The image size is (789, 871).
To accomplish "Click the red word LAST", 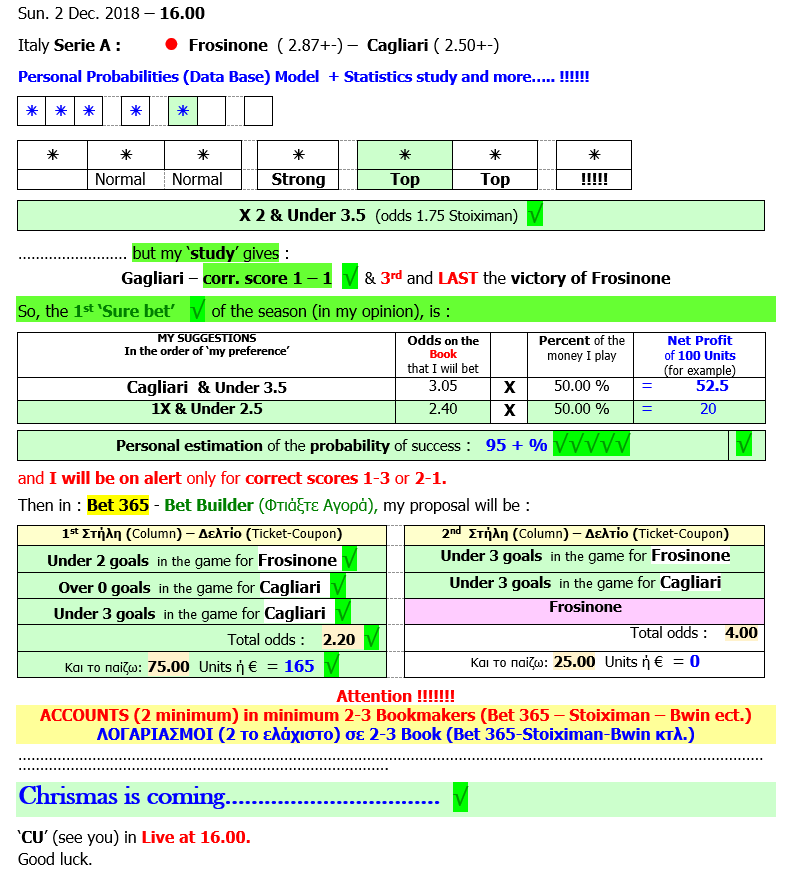I will (x=457, y=278).
